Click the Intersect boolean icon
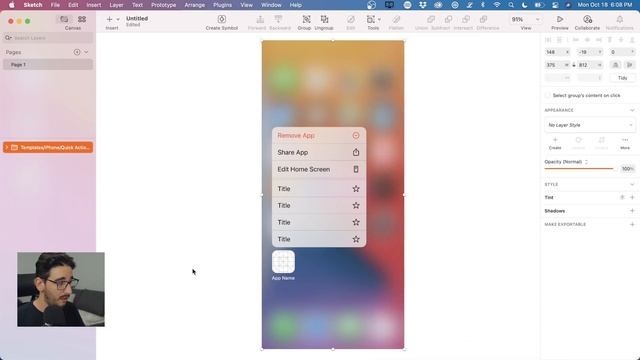The width and height of the screenshot is (640, 360). click(x=466, y=19)
